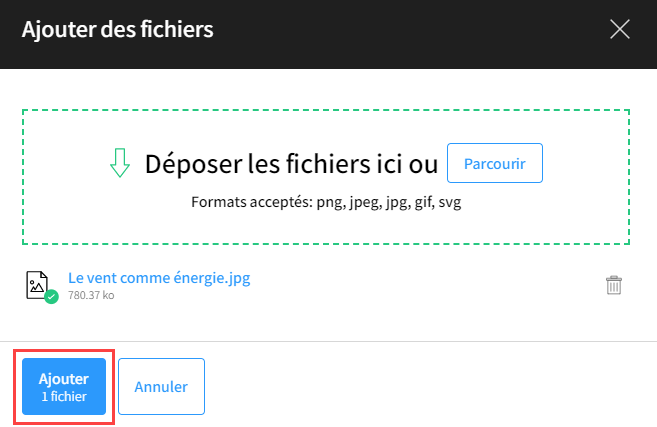The width and height of the screenshot is (657, 427).
Task: Select the 780.37 ko file size label
Action: (91, 295)
